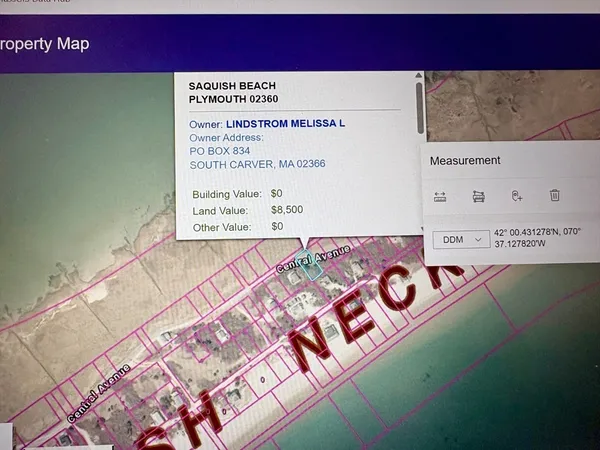Click the Land Value $8,500 row
Image resolution: width=600 pixels, height=450 pixels.
(246, 210)
